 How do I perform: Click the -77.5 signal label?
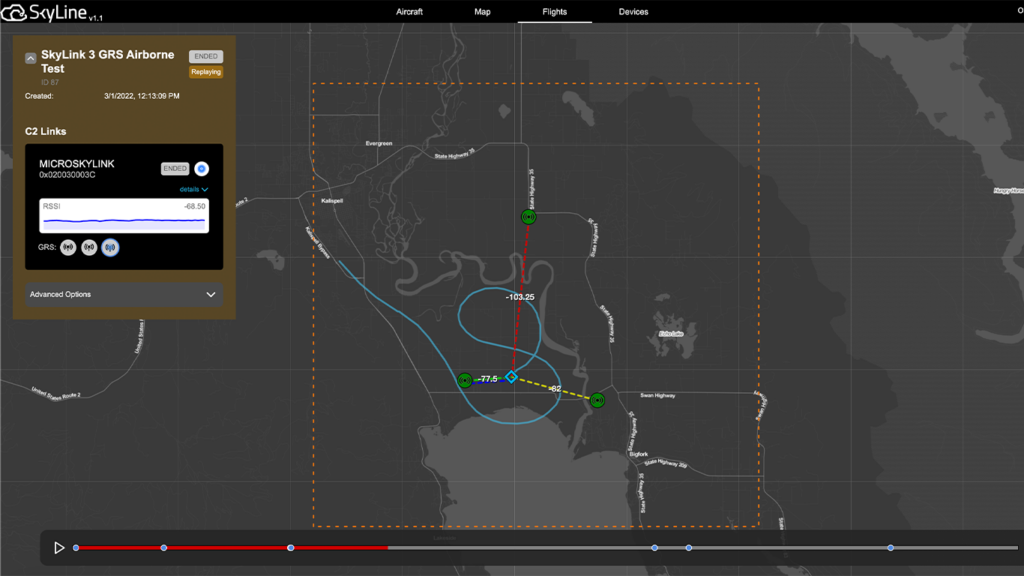click(488, 379)
